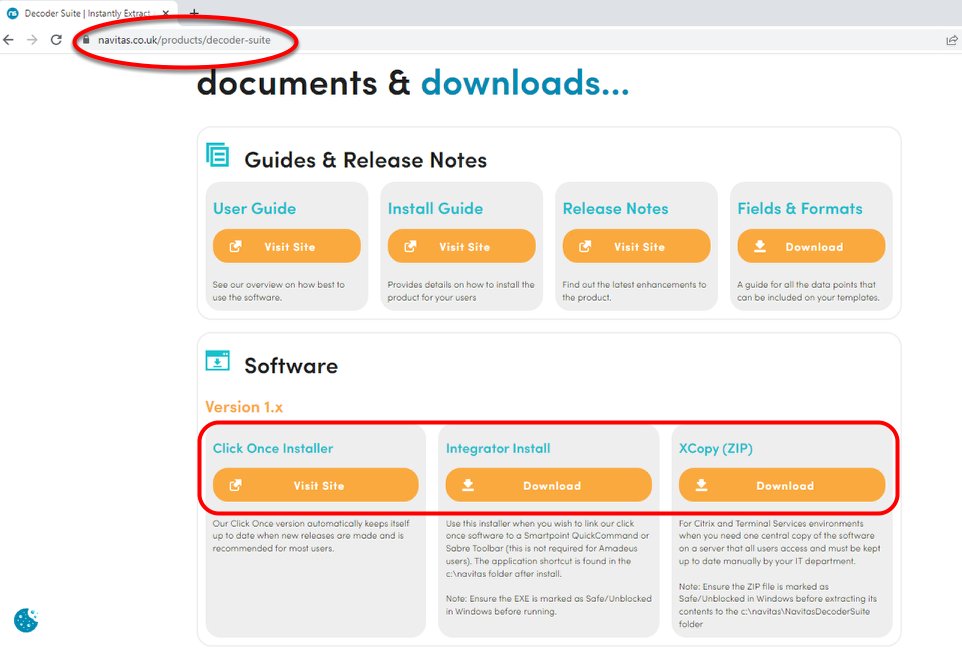Download the Integrator Install
Screen dimensions: 962x652
click(x=548, y=485)
